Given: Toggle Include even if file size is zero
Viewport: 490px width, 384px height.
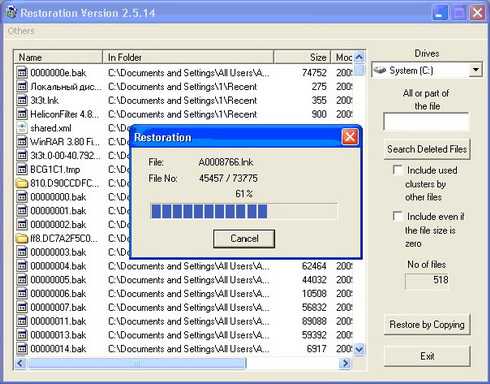Looking at the screenshot, I should point(398,216).
